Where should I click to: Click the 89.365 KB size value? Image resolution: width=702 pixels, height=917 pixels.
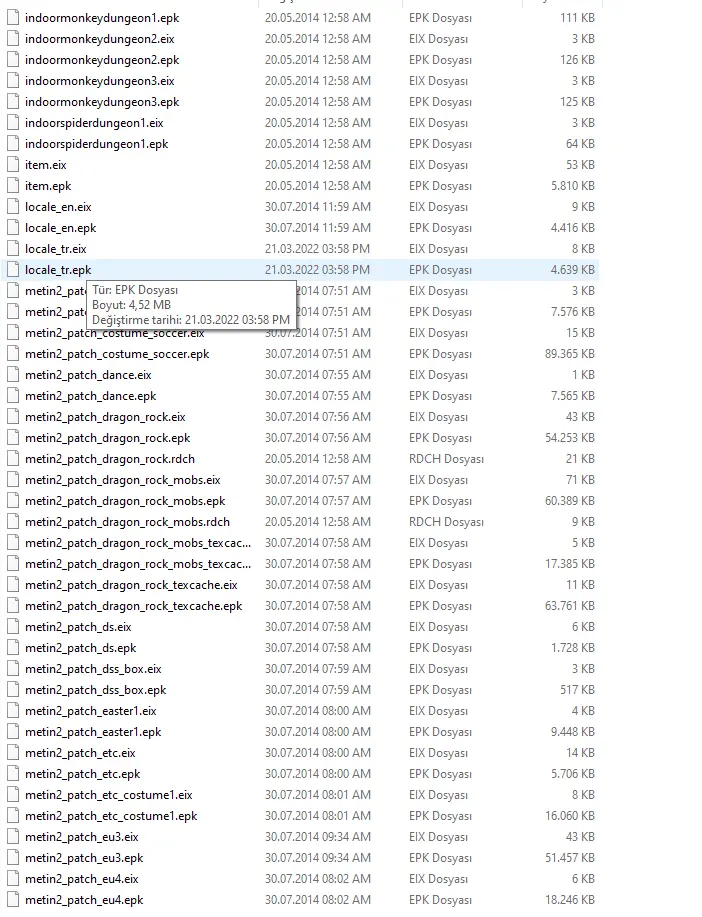point(567,354)
